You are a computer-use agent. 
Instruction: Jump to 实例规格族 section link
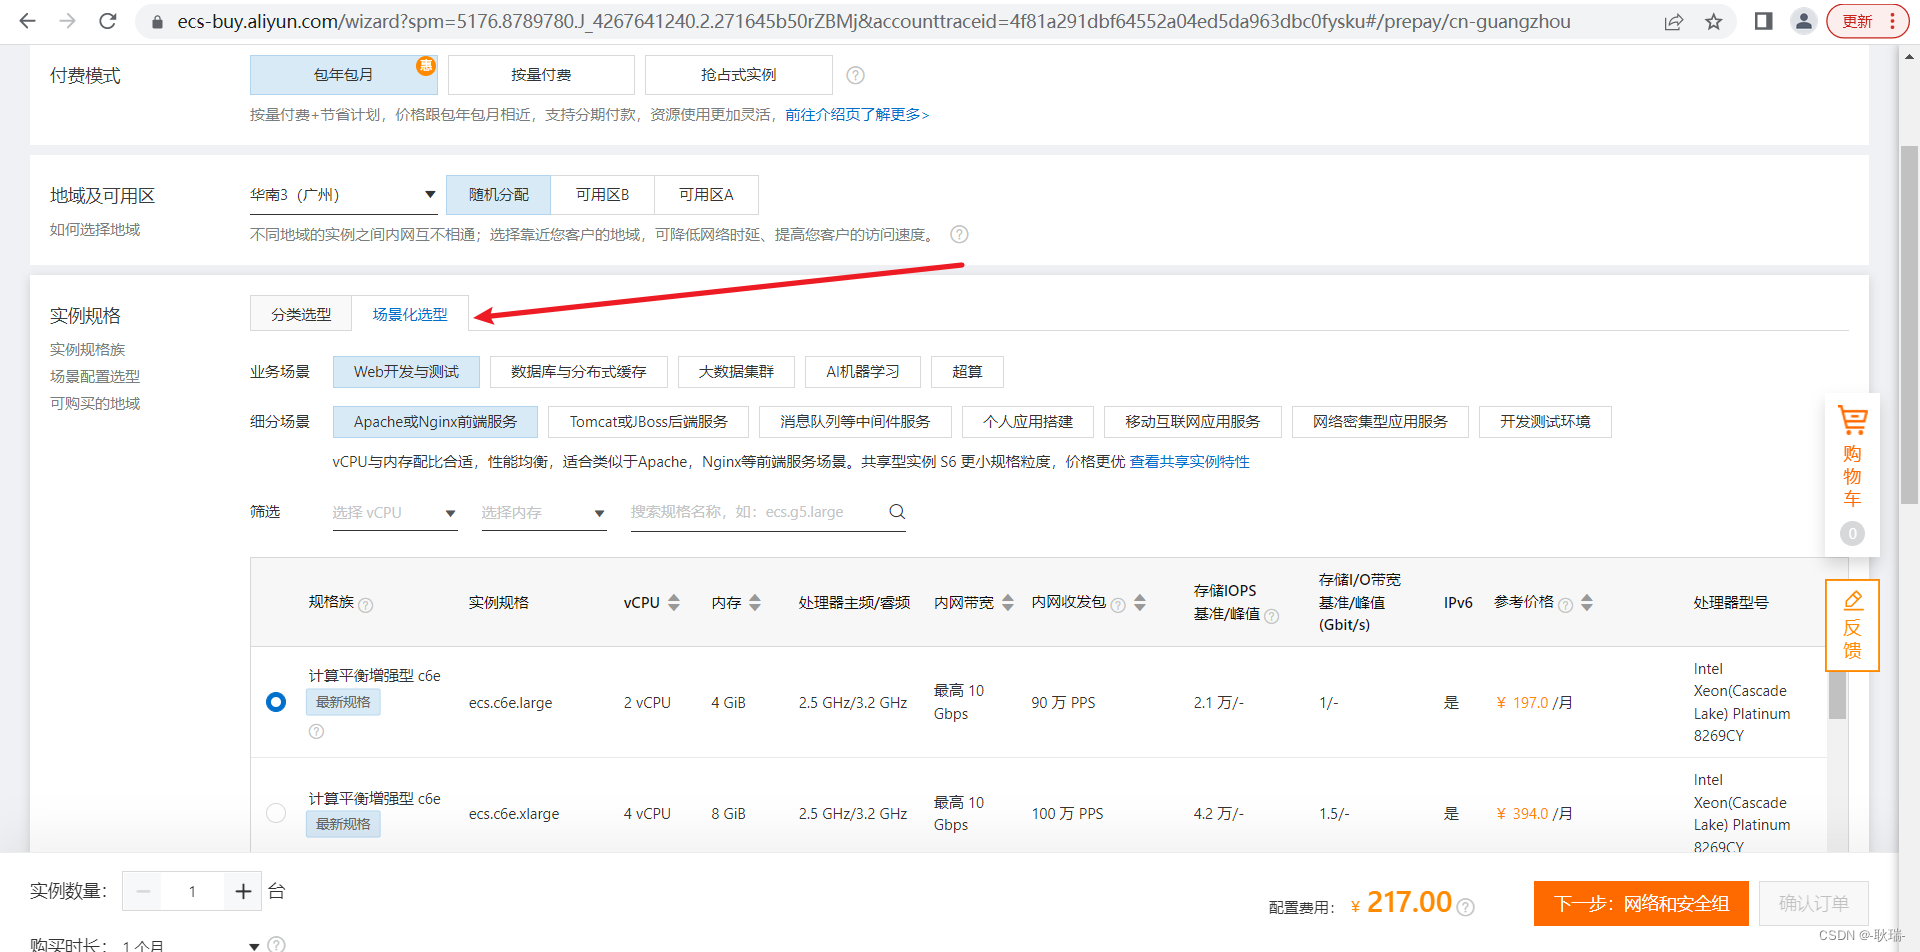pyautogui.click(x=88, y=350)
